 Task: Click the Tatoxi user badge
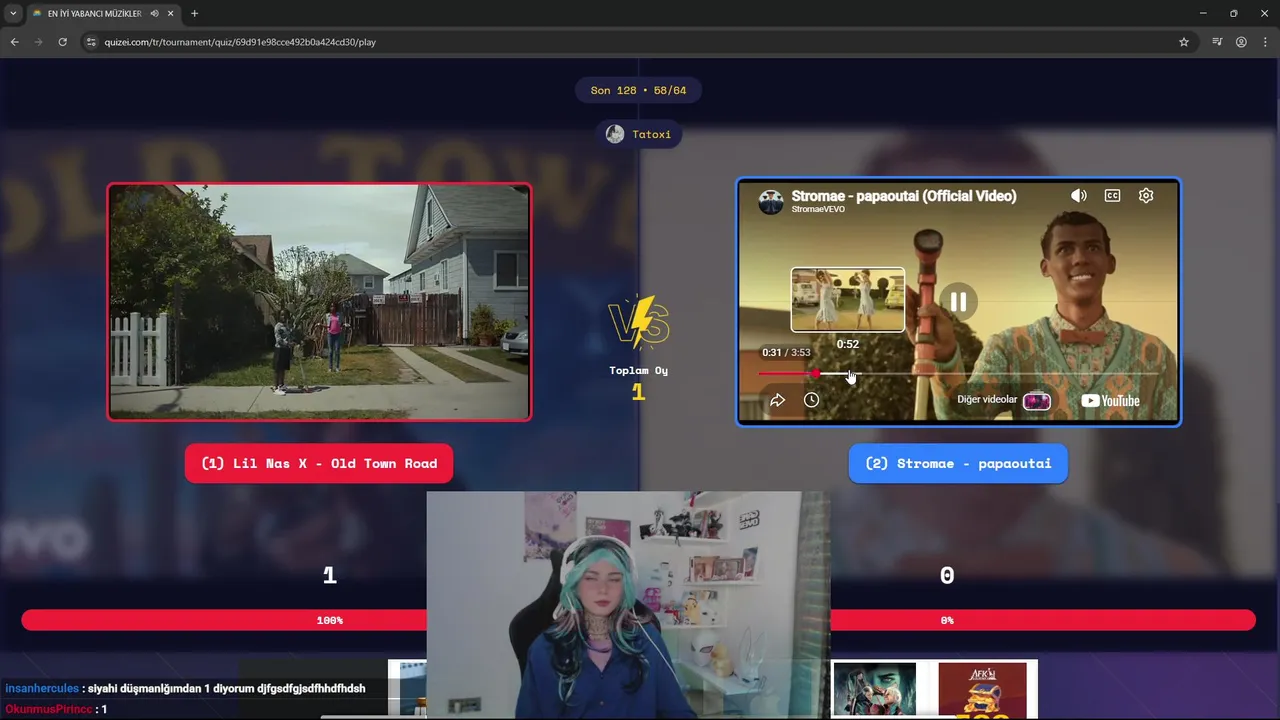(x=638, y=134)
